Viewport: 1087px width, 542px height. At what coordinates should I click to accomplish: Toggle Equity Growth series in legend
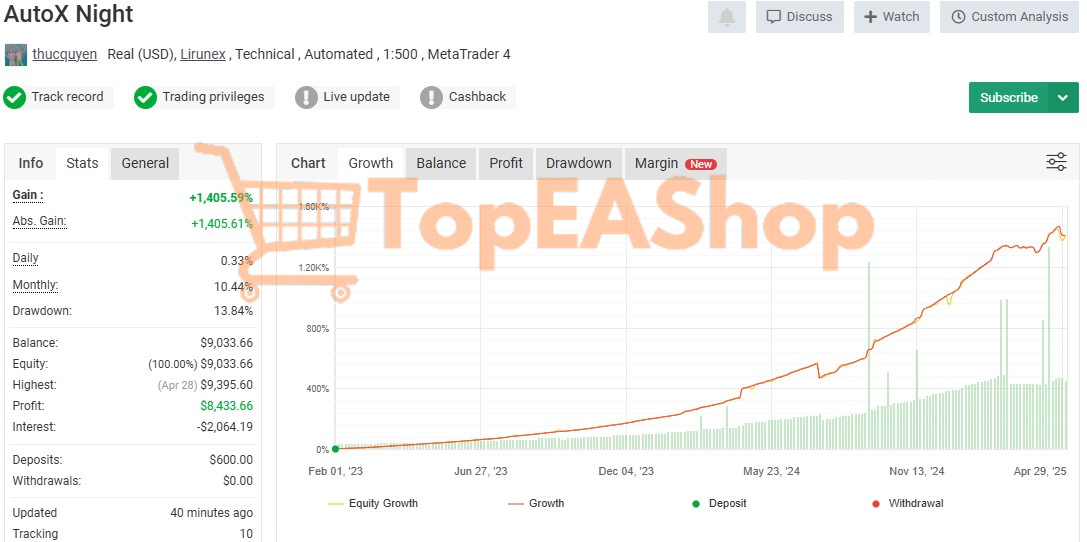click(373, 503)
